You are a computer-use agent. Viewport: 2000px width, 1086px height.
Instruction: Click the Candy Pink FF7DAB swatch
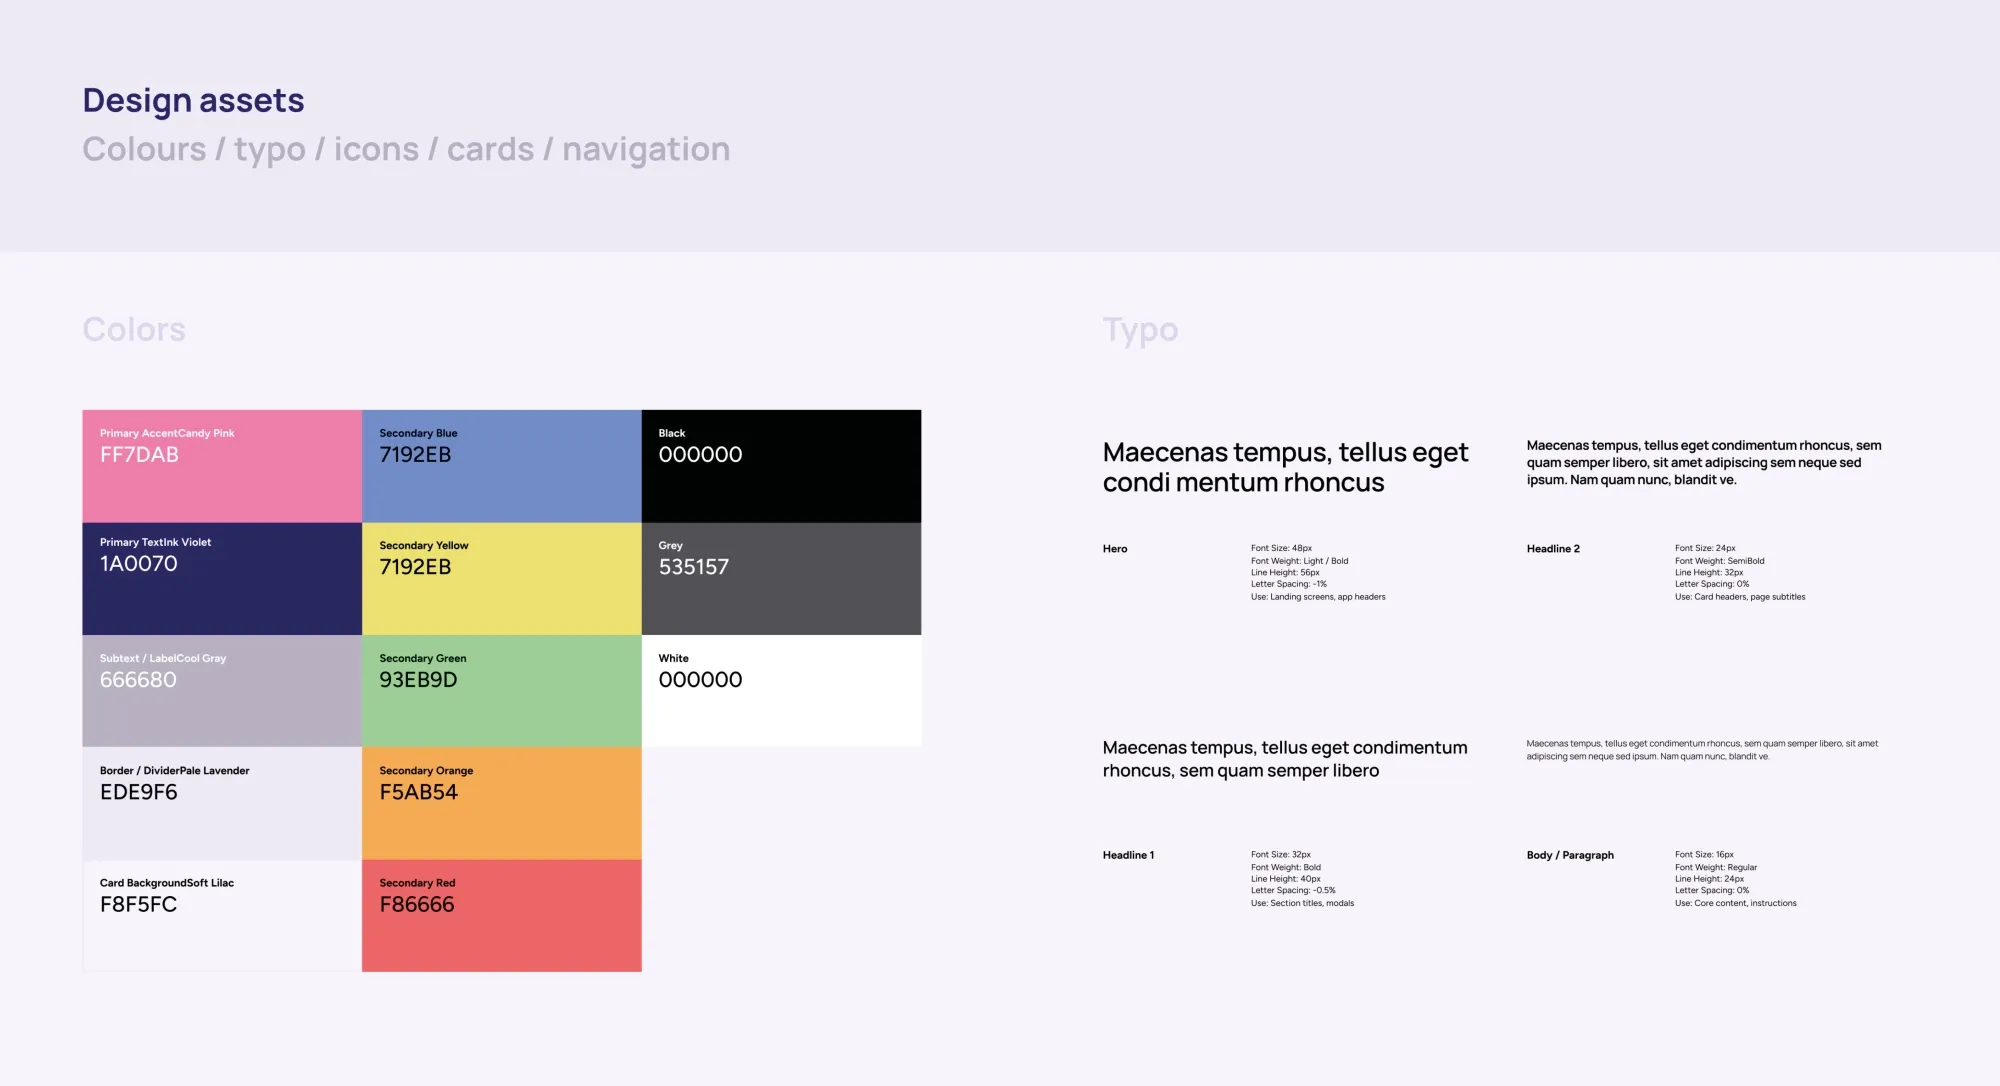click(221, 466)
